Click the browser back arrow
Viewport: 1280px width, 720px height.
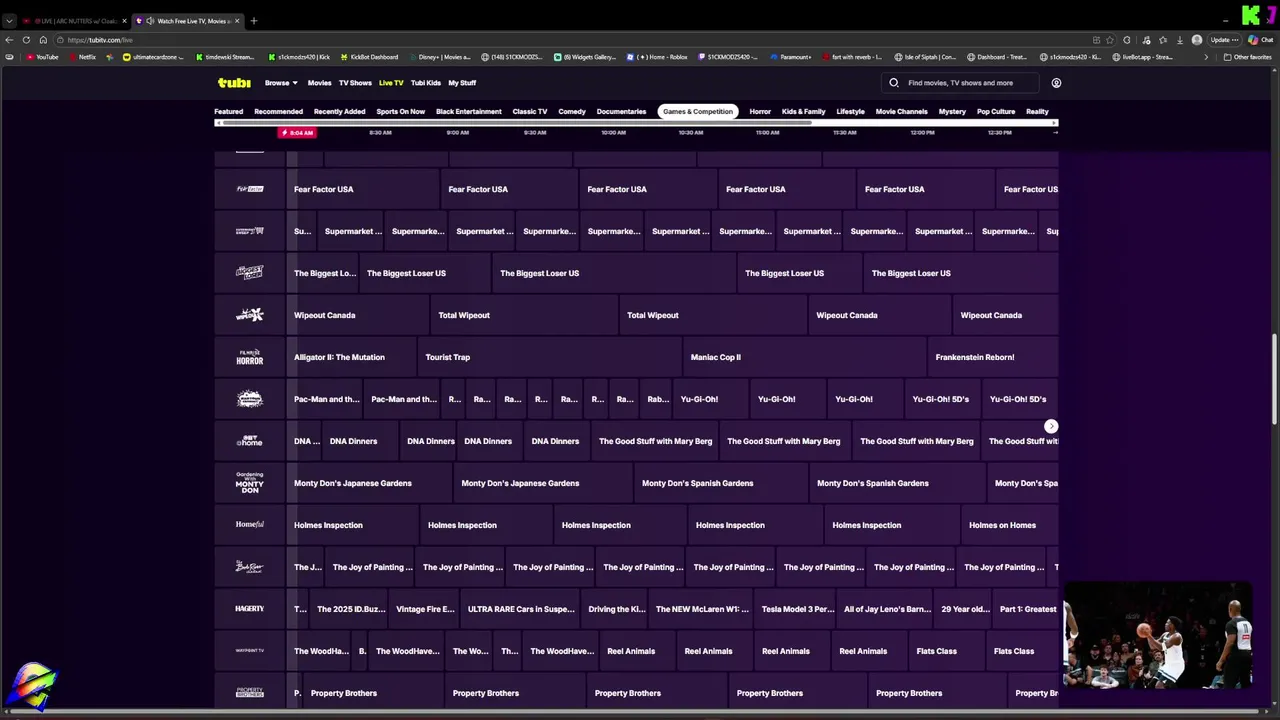[9, 40]
